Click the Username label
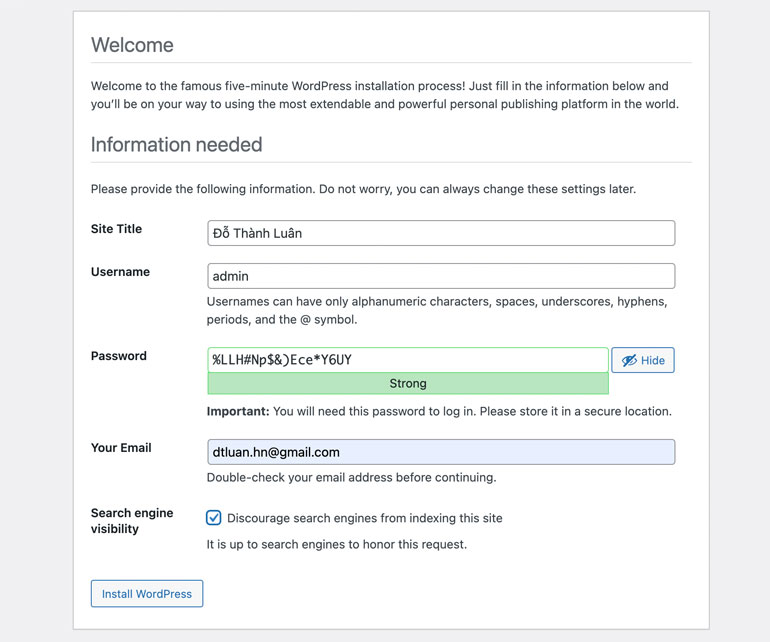770x642 pixels. 120,272
